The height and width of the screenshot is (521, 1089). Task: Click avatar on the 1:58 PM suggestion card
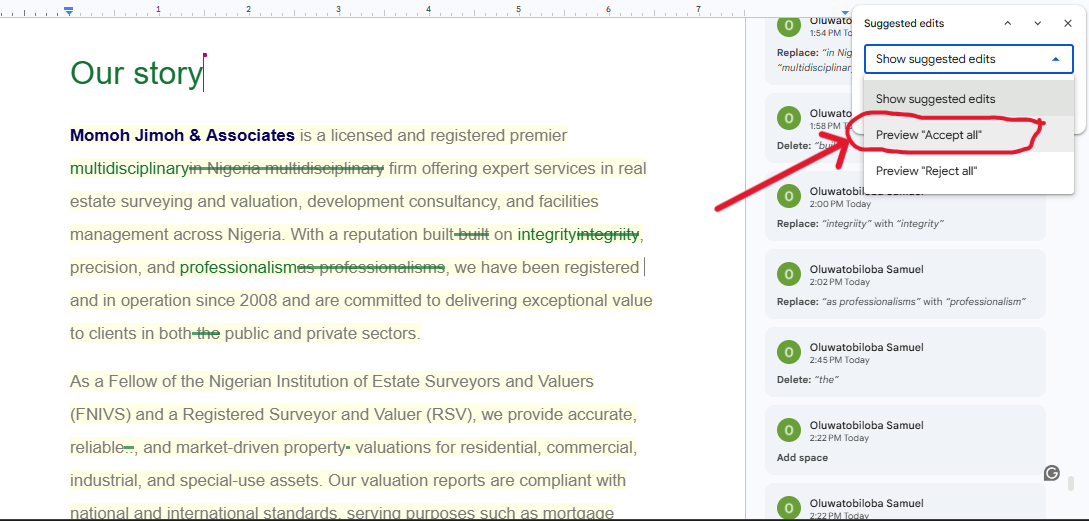coord(788,118)
